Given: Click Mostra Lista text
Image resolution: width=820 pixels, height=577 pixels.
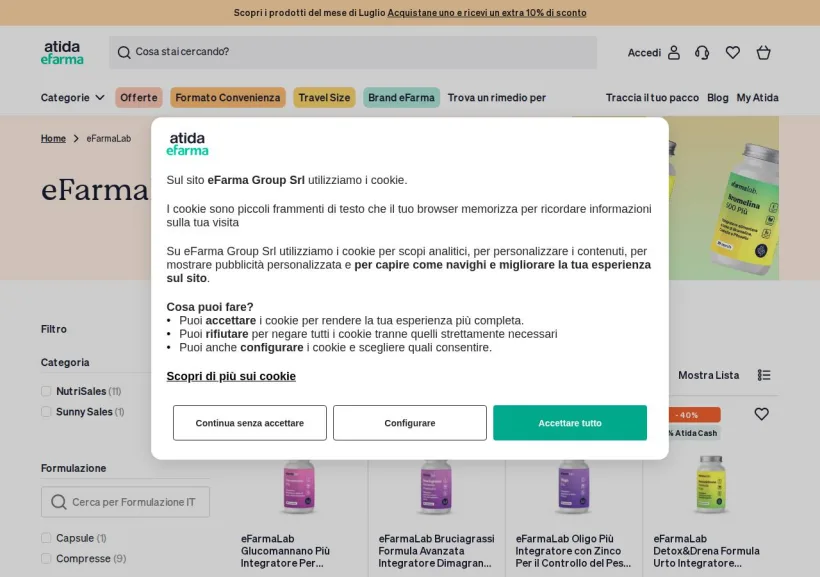Looking at the screenshot, I should 709,375.
